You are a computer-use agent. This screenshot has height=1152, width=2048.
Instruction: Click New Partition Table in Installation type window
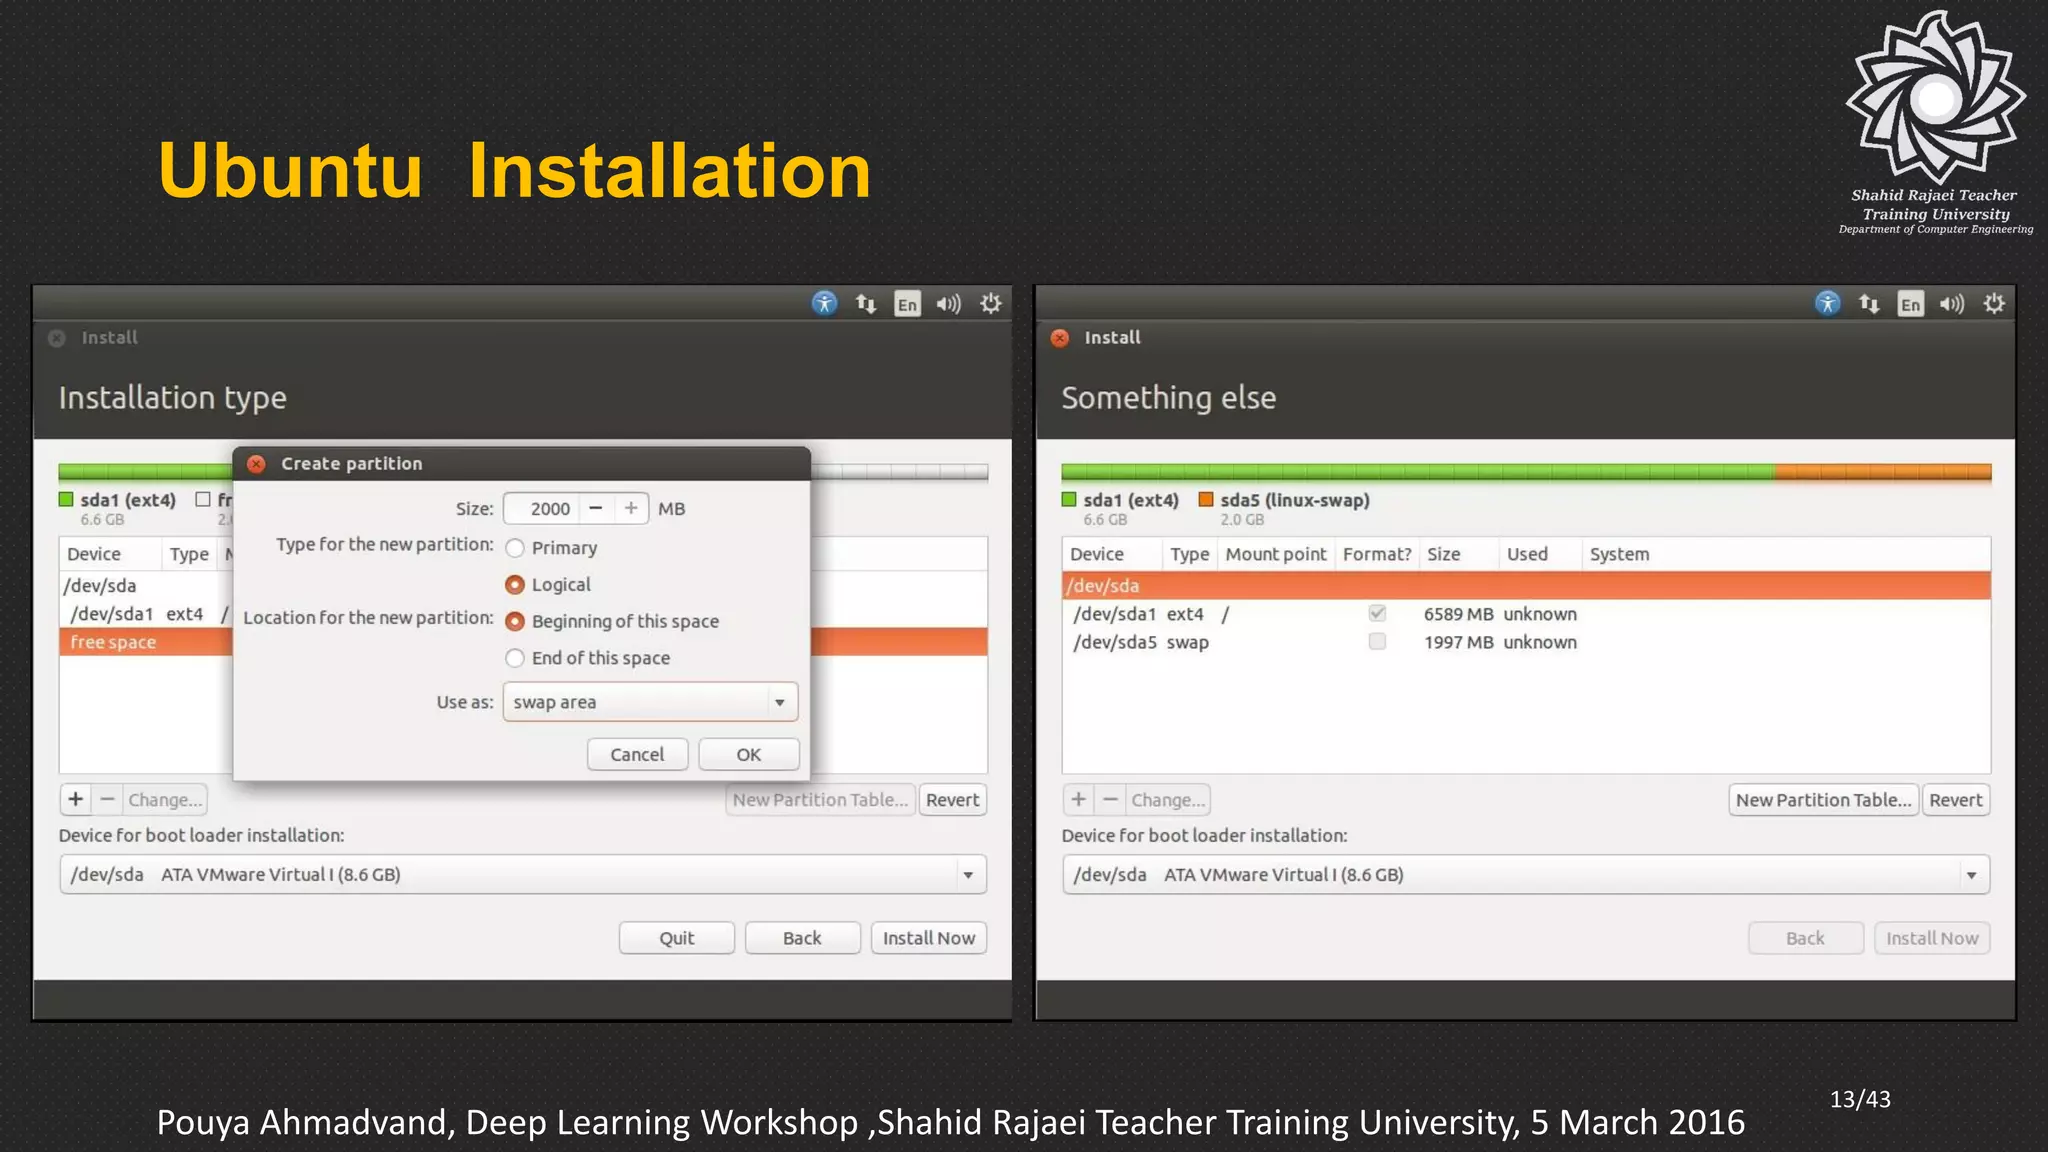point(820,799)
